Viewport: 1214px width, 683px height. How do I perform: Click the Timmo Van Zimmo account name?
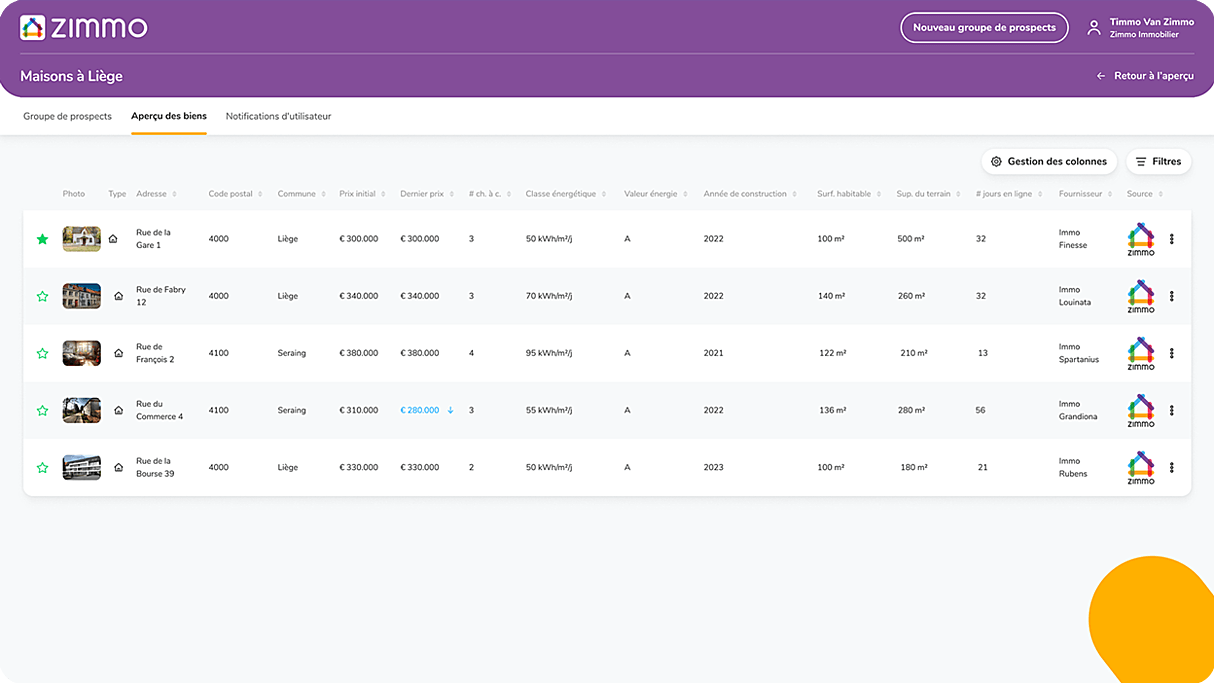(1152, 22)
